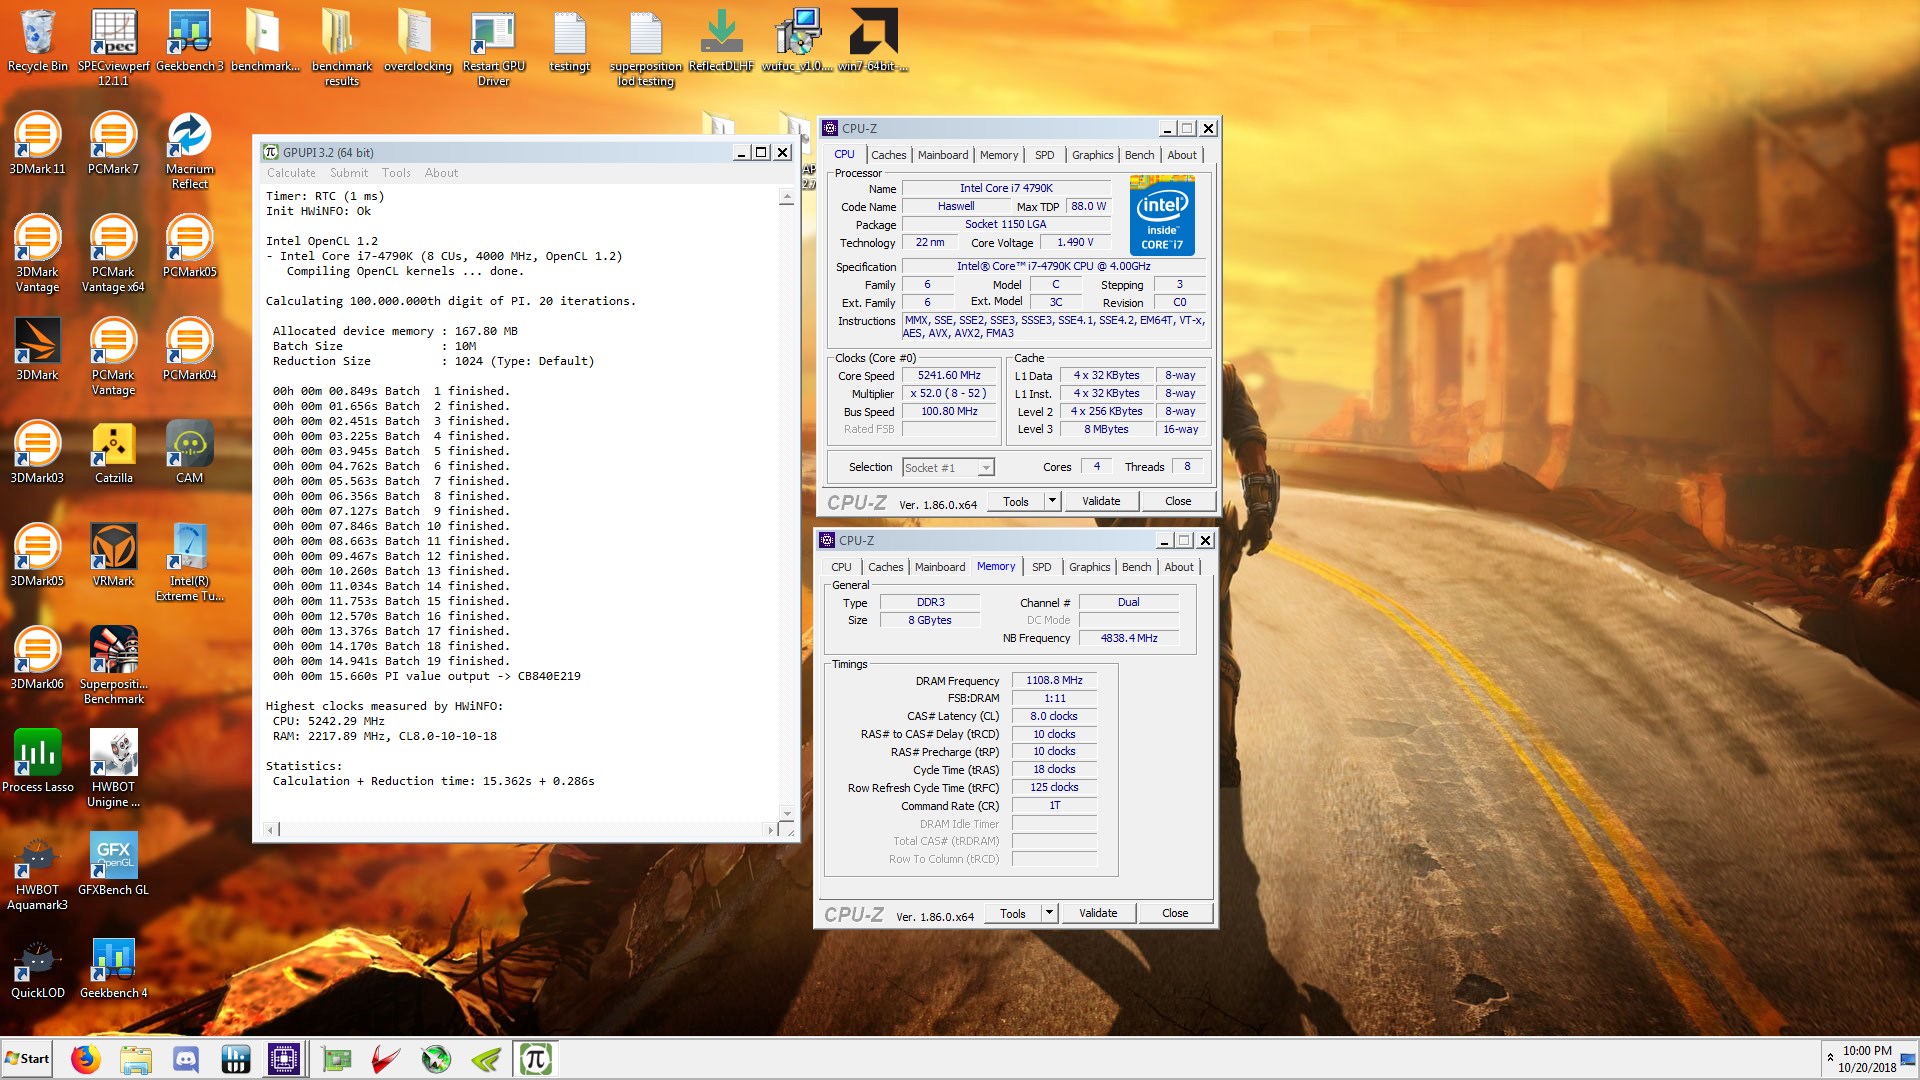Screen dimensions: 1920x1080
Task: Click the GPUPI vertical scrollbar down arrow
Action: (x=787, y=813)
